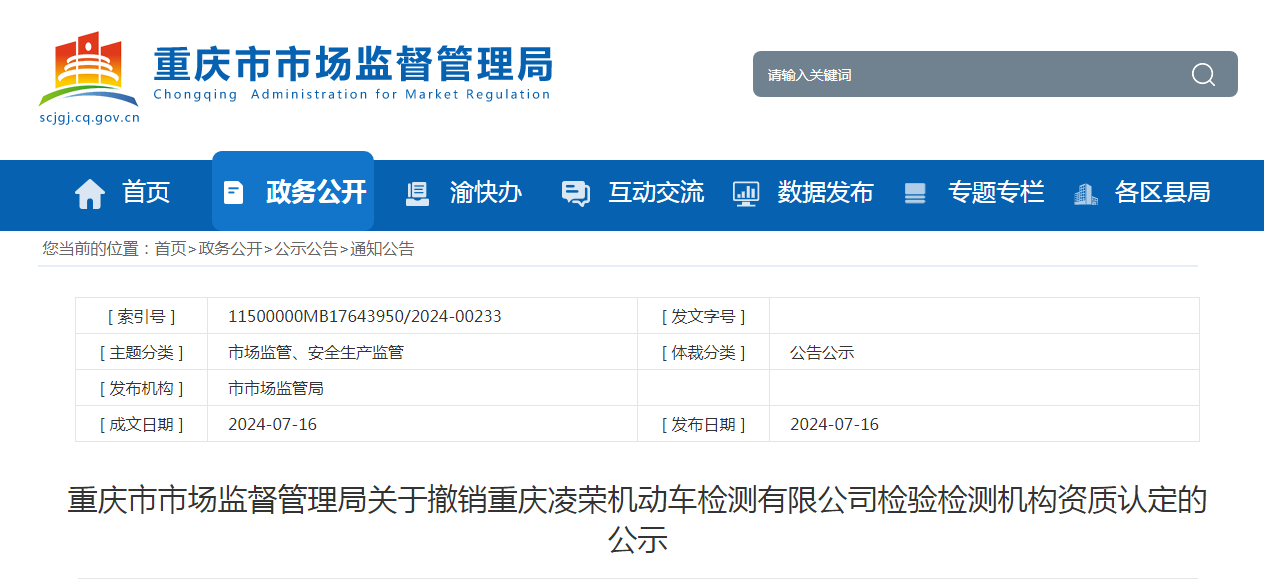Screen dimensions: 1264x579
Task: Go to 公示公告 in the breadcrumb
Action: coord(306,249)
